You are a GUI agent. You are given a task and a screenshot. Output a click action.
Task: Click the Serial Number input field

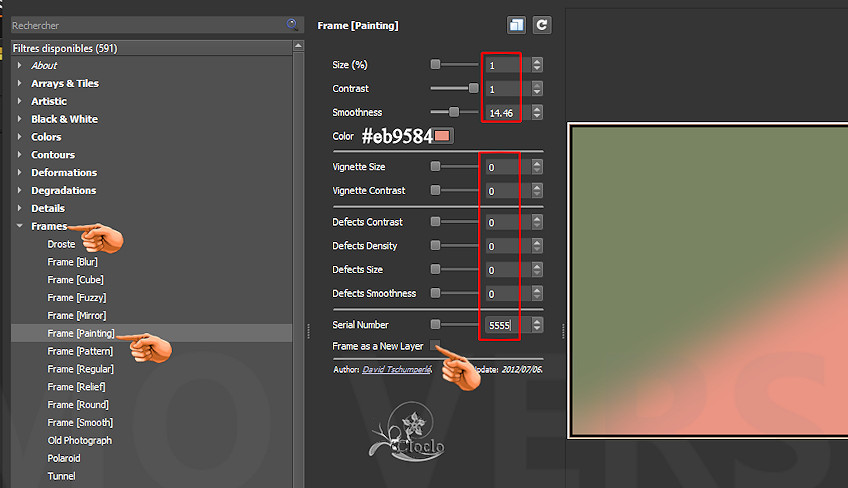[x=502, y=325]
